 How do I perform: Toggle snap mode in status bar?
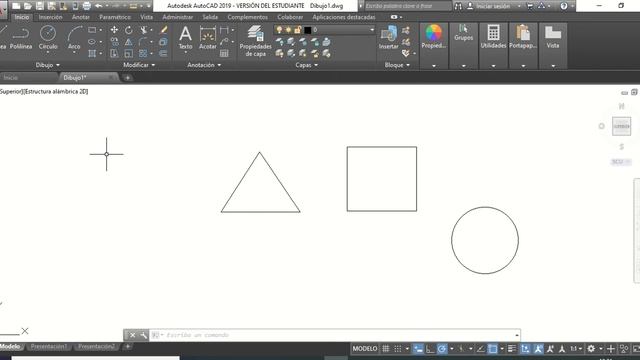(x=398, y=349)
